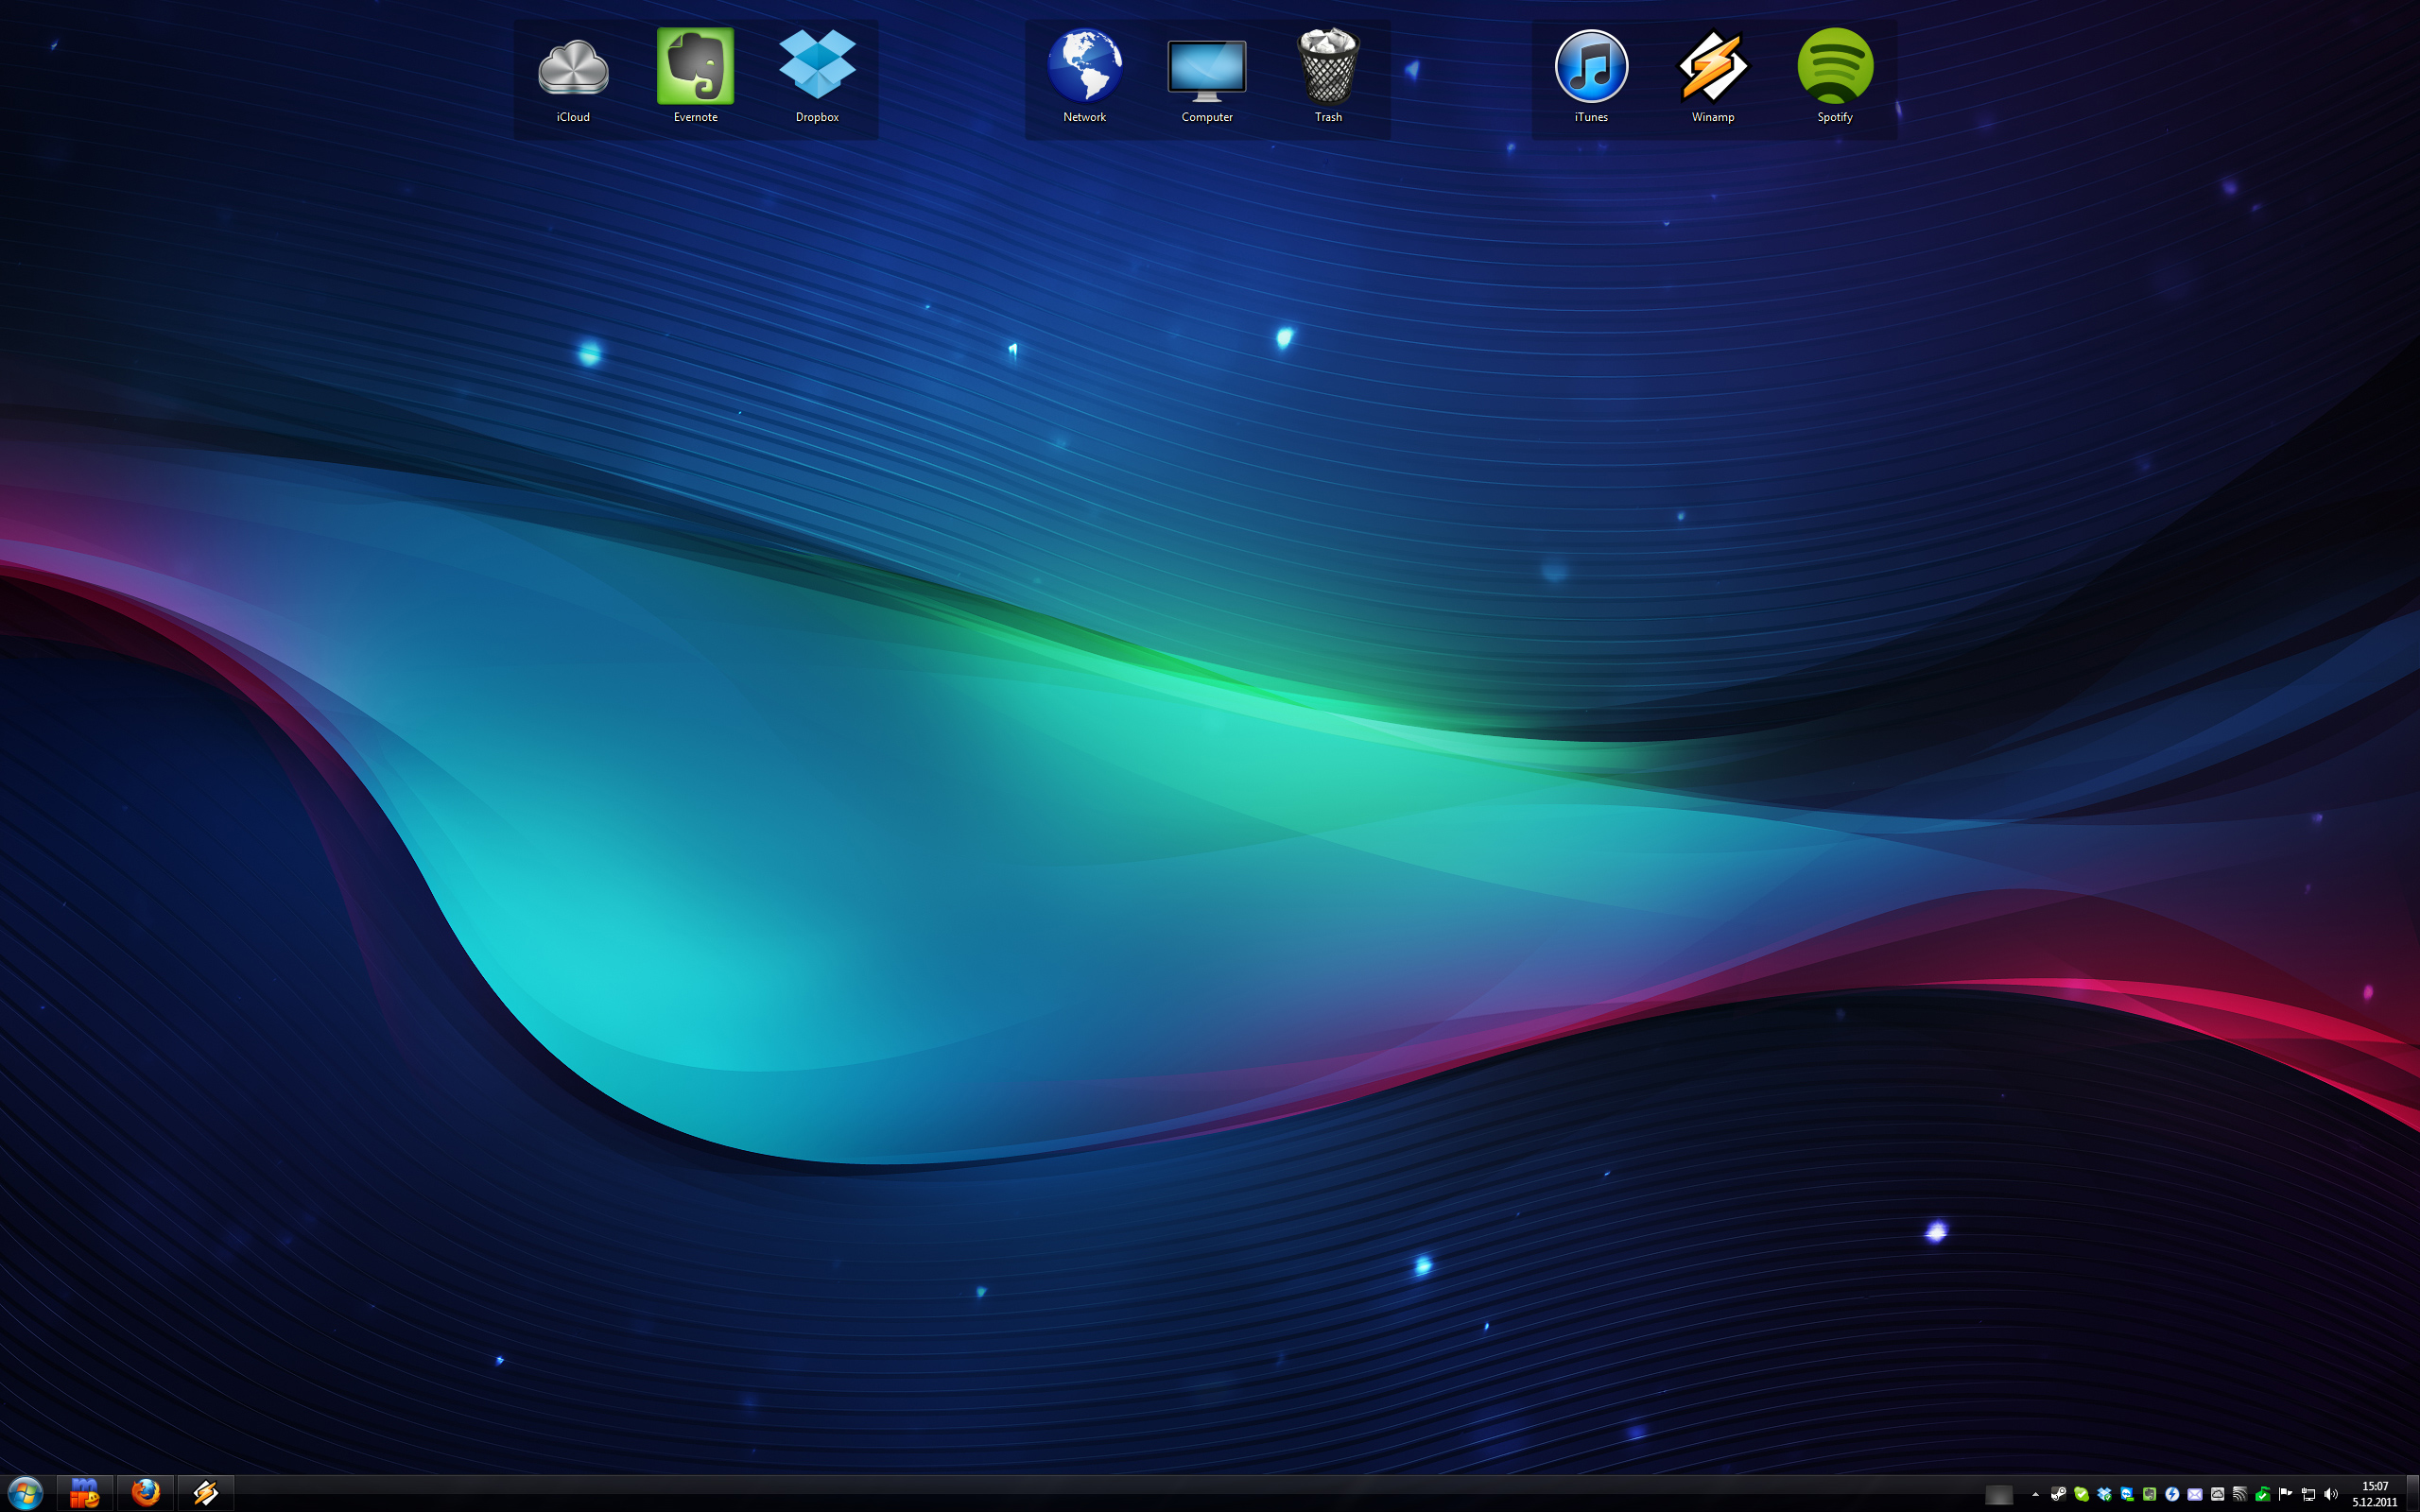Select the Dropbox desktop icon
This screenshot has height=1512, width=2420.
pos(817,67)
